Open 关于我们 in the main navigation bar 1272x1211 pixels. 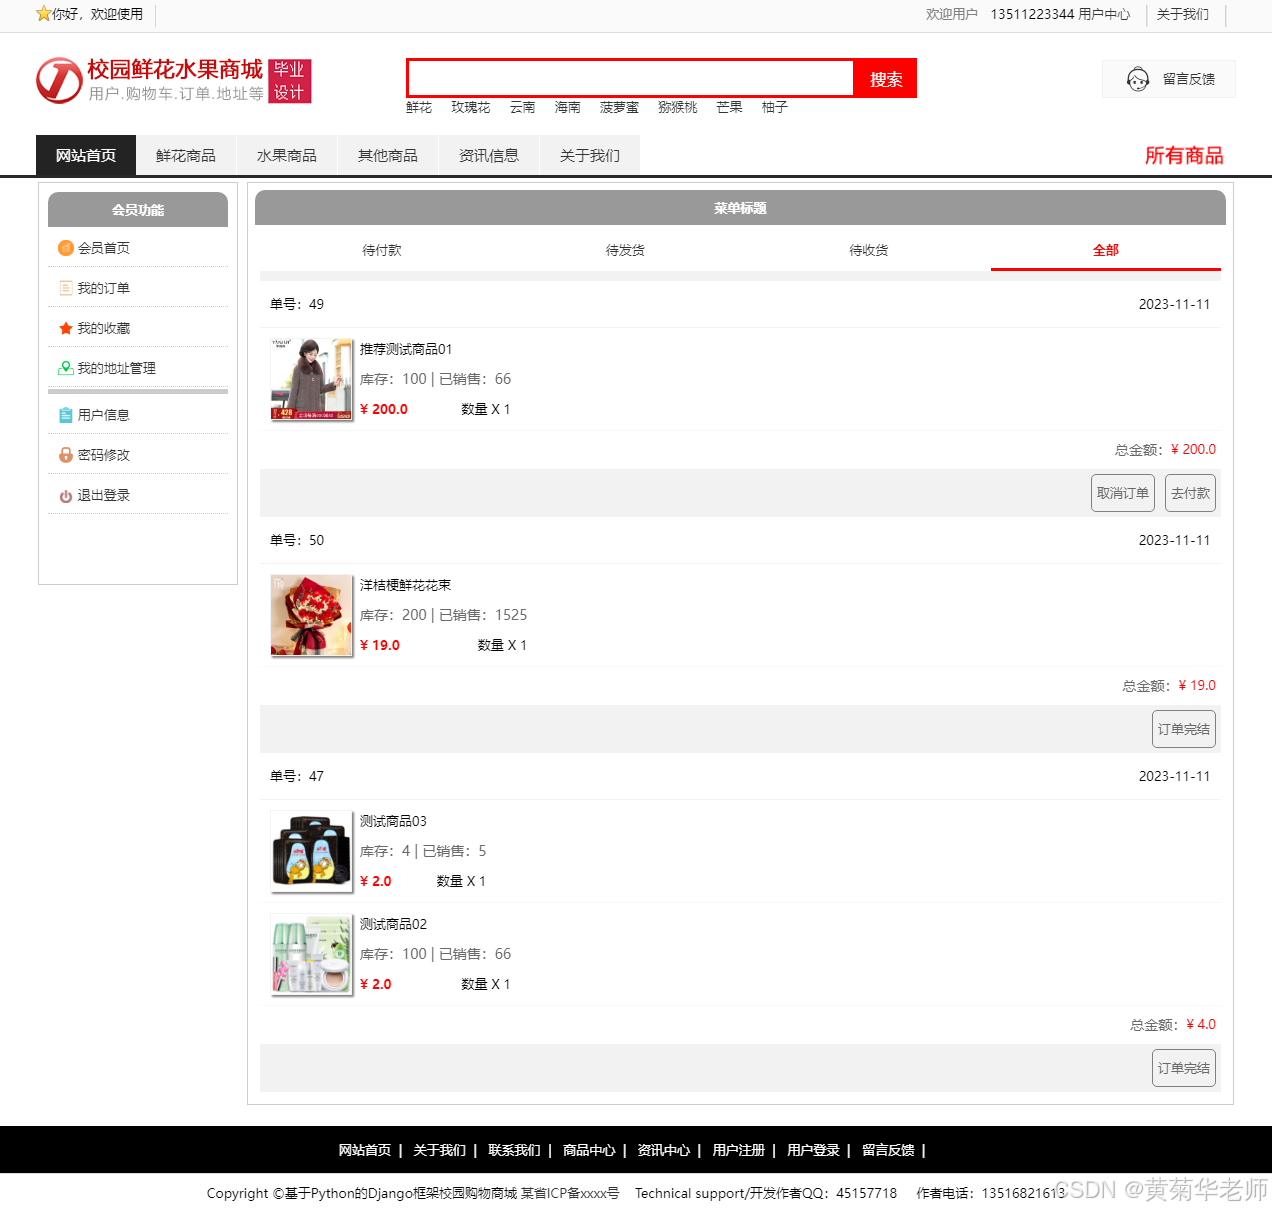click(590, 156)
